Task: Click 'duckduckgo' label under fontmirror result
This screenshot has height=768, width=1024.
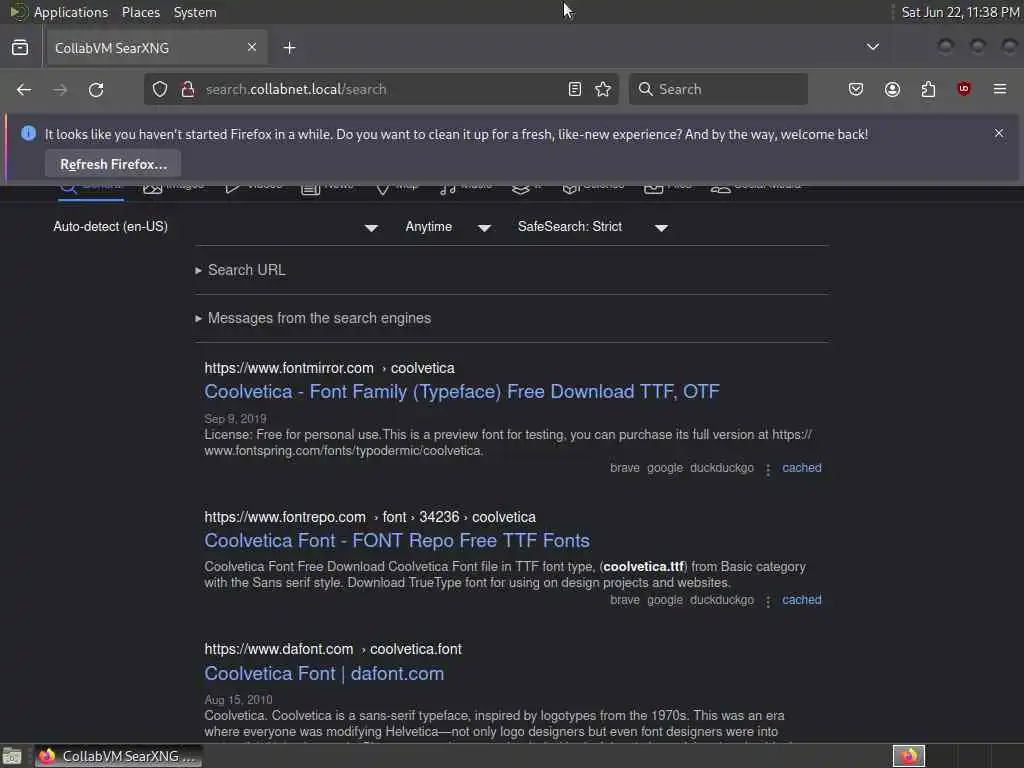Action: click(722, 468)
